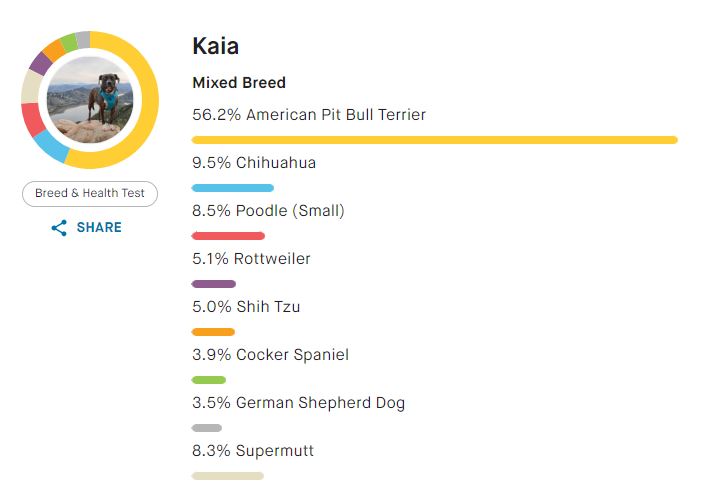Click the 5.1% Rottweiler breed label
723x492 pixels.
point(251,259)
